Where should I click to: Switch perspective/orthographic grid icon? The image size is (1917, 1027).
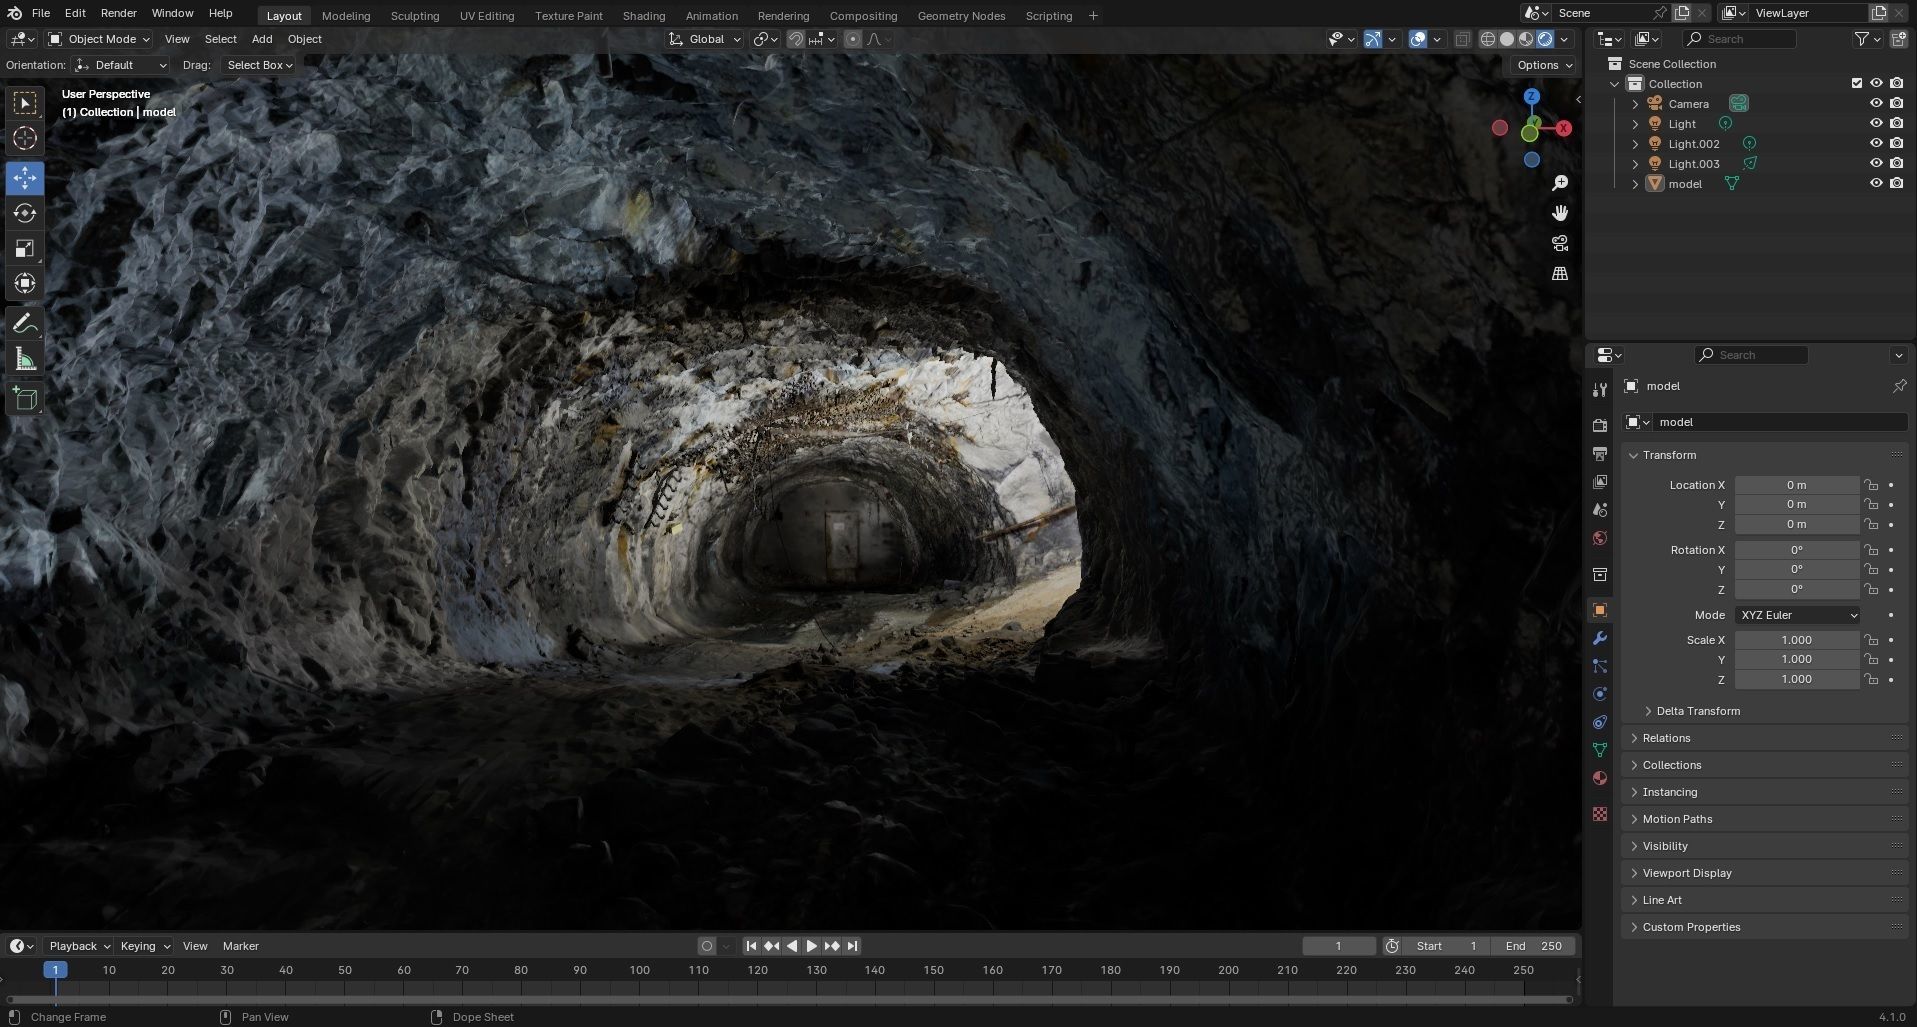click(1560, 273)
